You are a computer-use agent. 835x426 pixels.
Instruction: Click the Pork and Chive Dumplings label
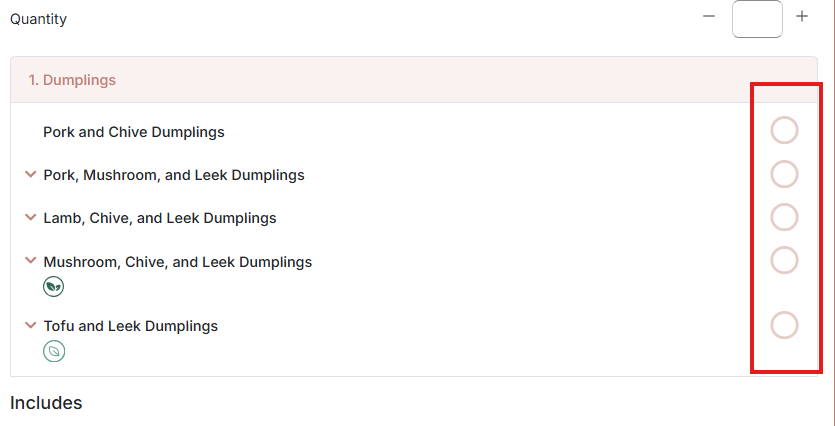134,132
